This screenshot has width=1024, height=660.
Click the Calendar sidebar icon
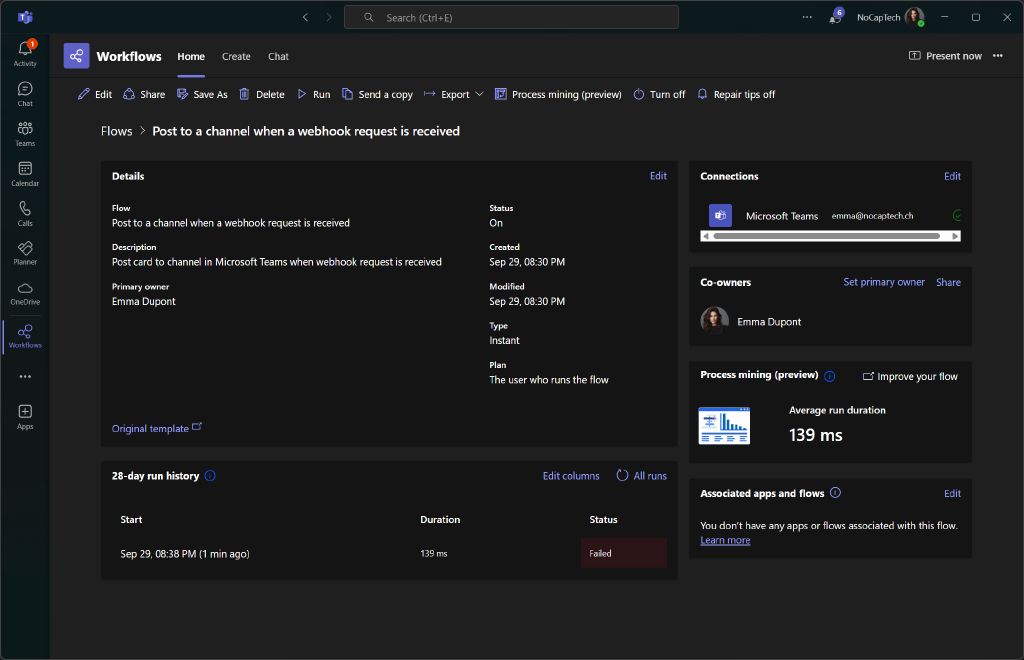click(x=25, y=174)
